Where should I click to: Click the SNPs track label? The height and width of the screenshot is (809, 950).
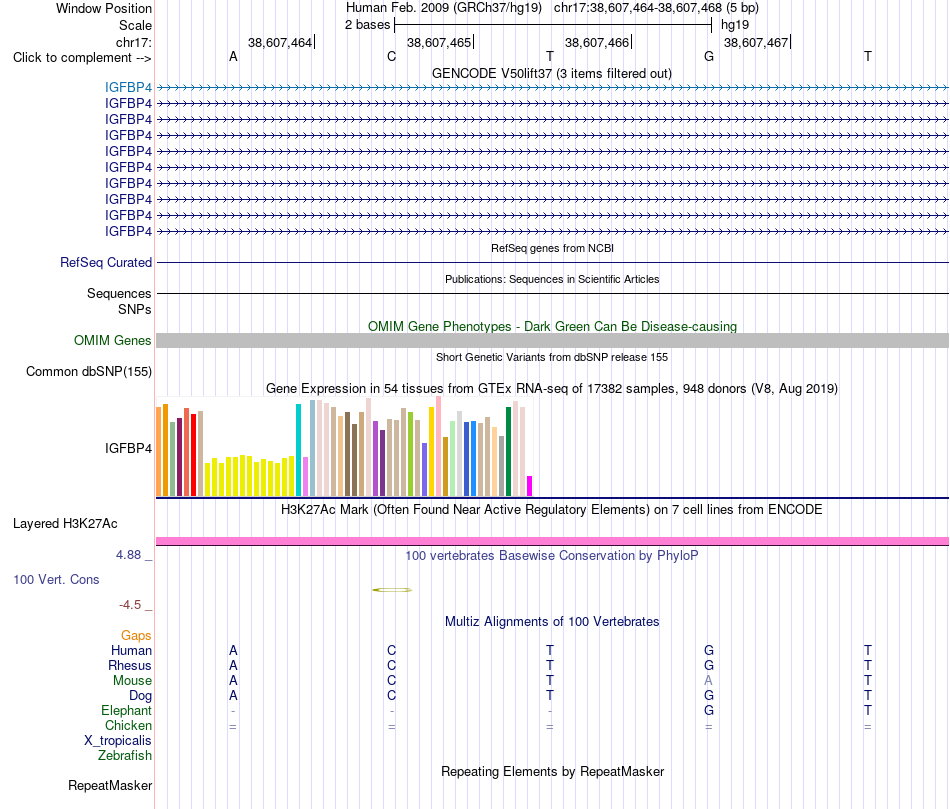[x=135, y=309]
